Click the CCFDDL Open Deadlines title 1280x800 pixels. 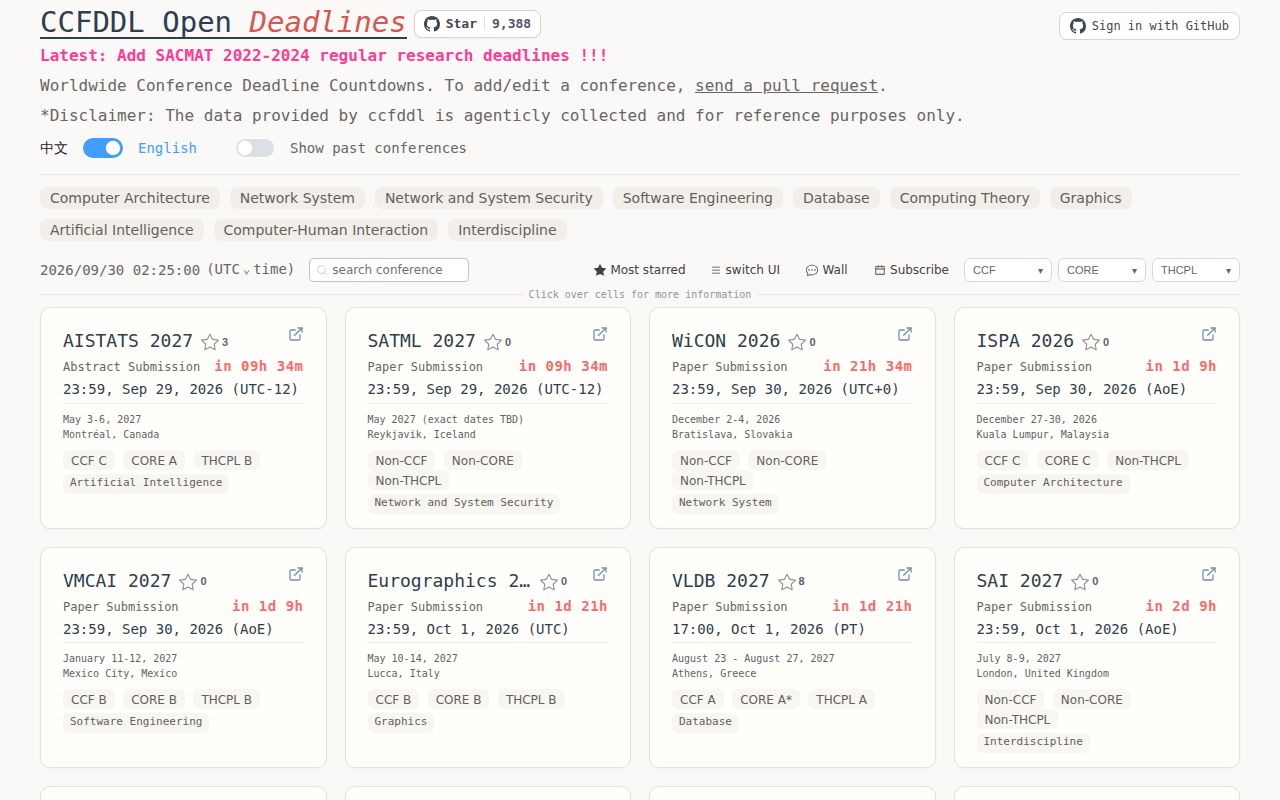click(223, 22)
